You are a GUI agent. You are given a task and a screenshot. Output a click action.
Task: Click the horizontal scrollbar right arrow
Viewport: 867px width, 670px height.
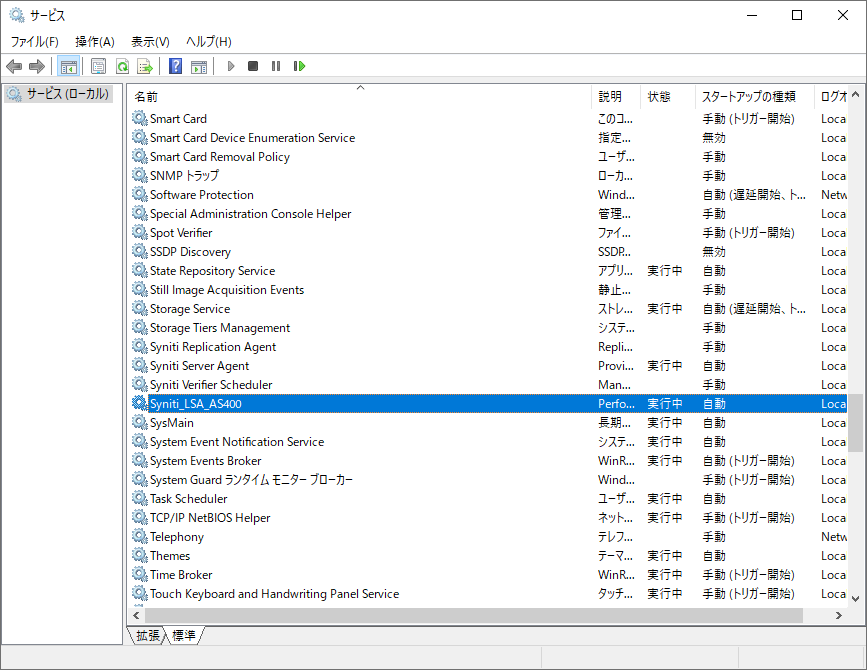click(x=839, y=615)
